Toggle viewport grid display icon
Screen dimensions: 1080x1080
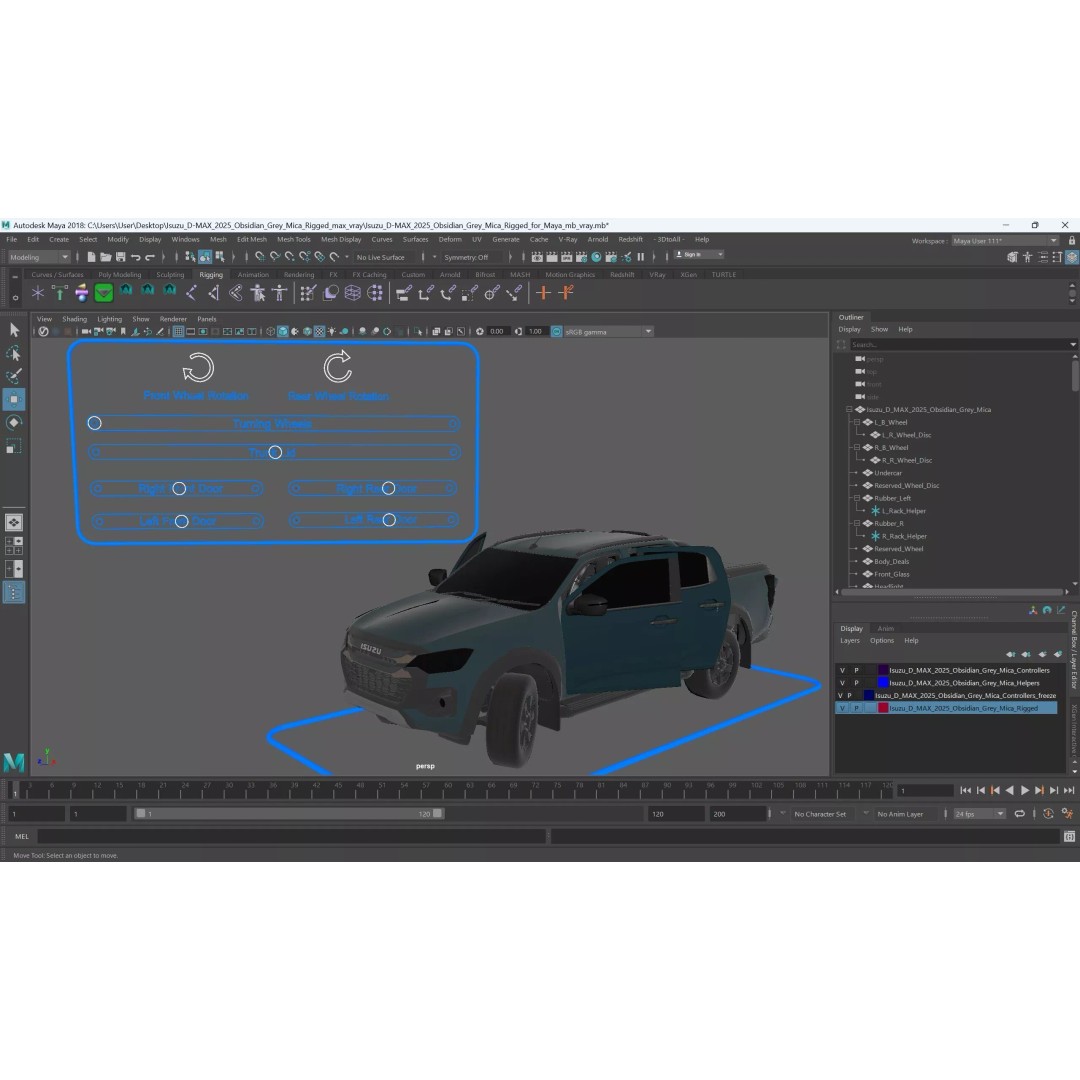(x=178, y=331)
